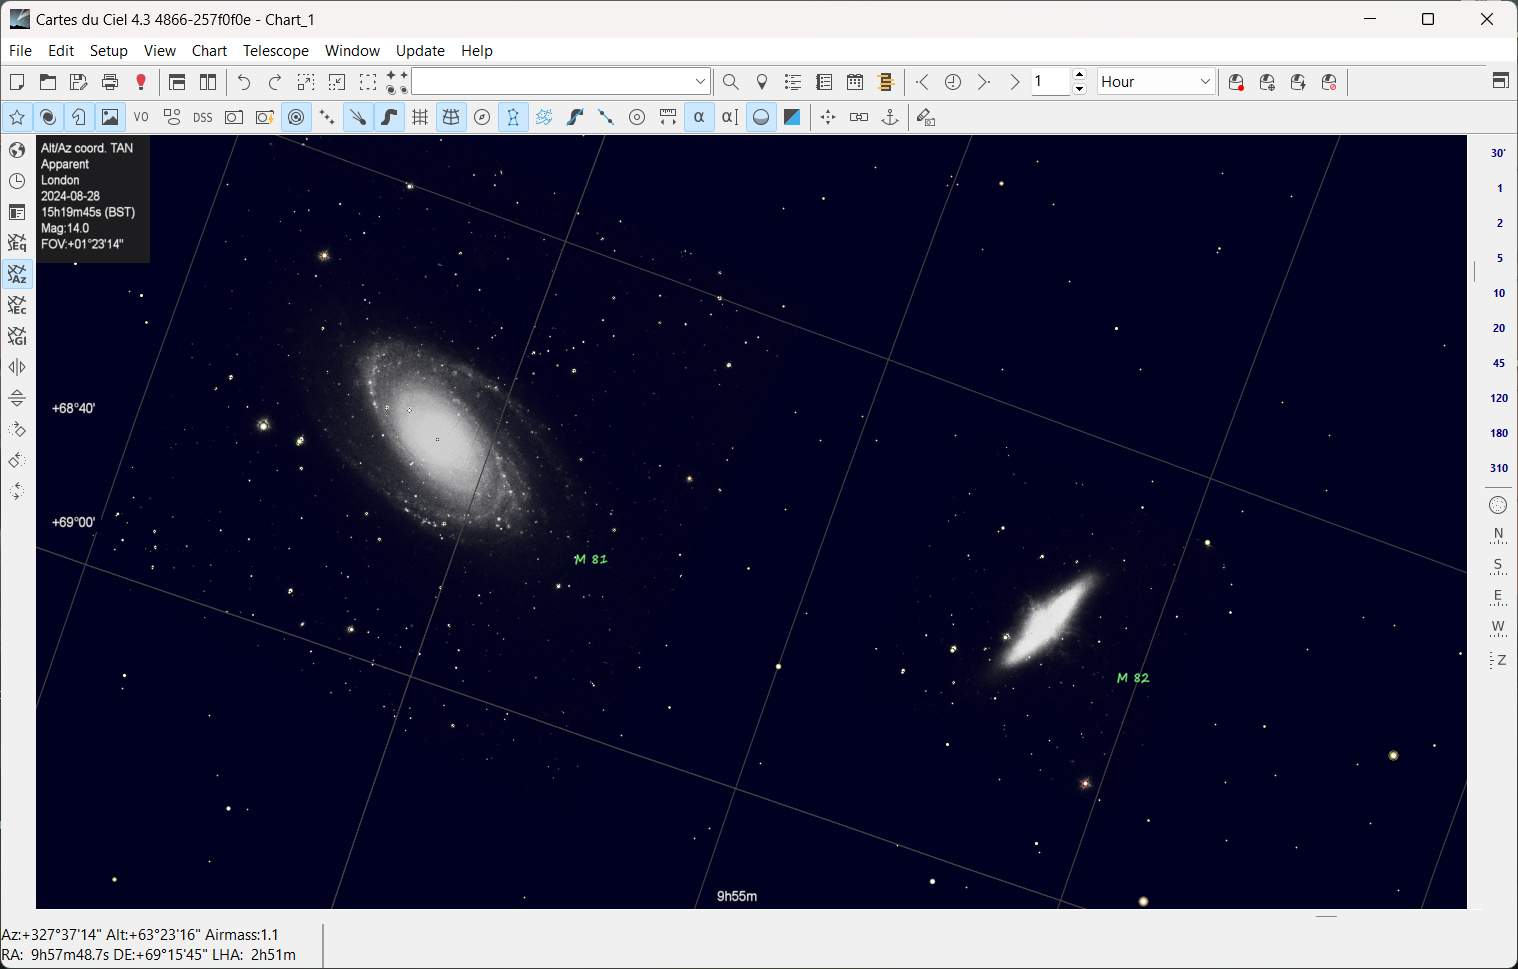Expand the object search combo box
The height and width of the screenshot is (969, 1518).
pos(700,82)
